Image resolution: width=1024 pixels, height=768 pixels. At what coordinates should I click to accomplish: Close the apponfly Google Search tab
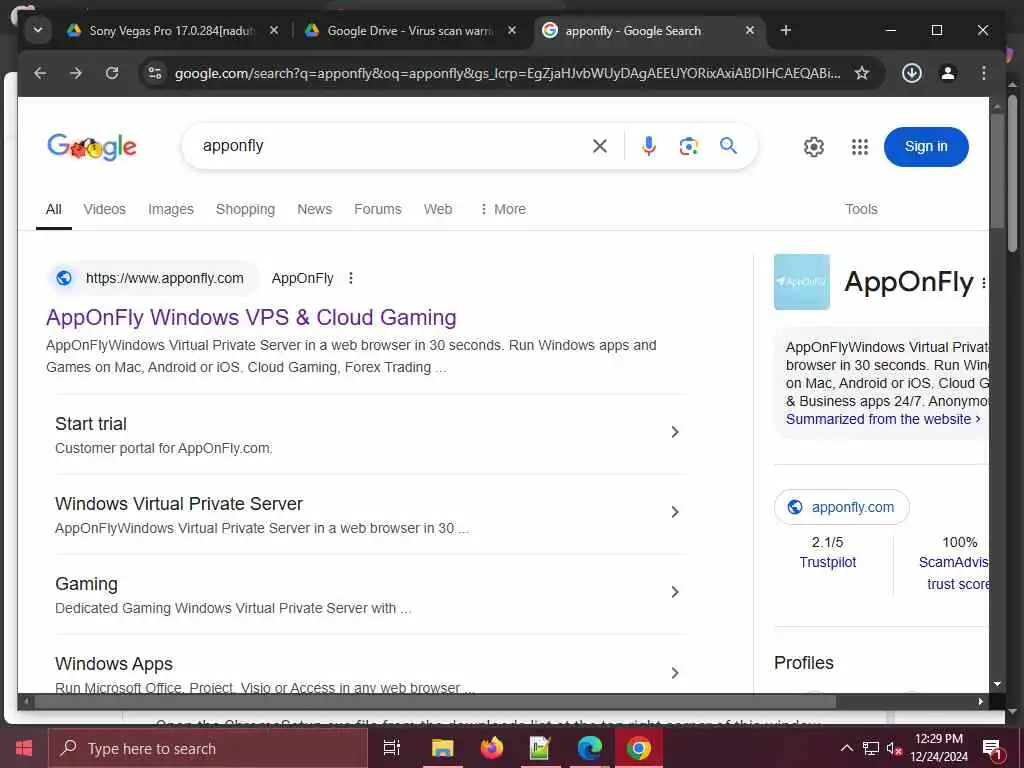pos(750,30)
